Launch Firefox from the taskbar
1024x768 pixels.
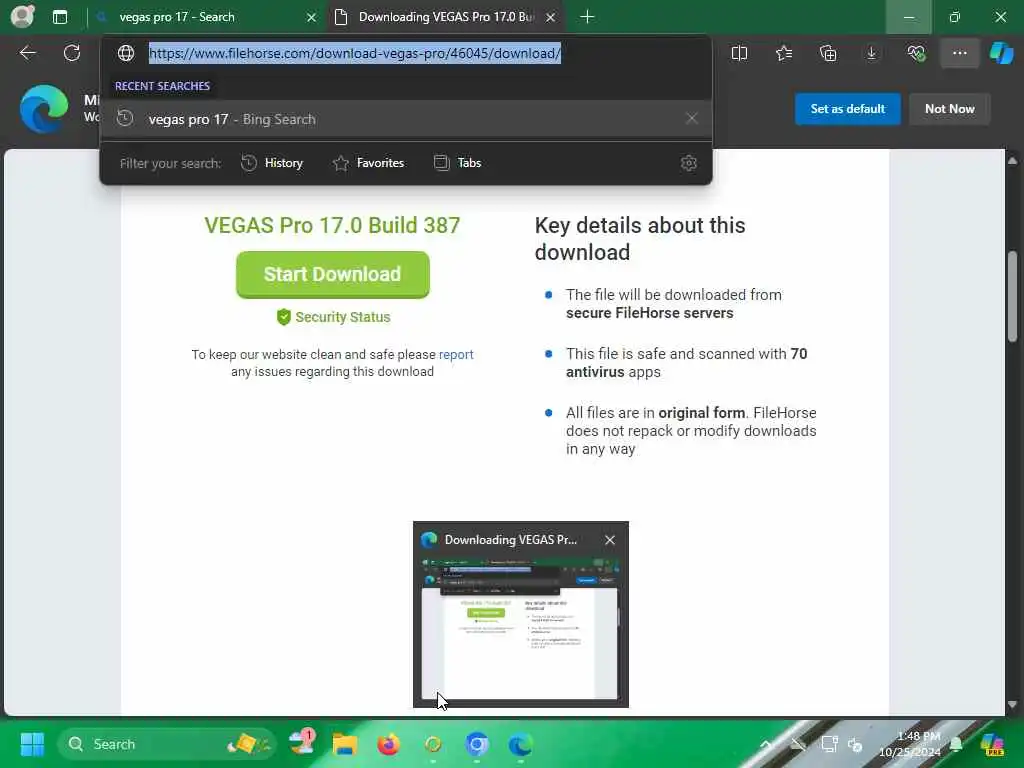click(389, 744)
